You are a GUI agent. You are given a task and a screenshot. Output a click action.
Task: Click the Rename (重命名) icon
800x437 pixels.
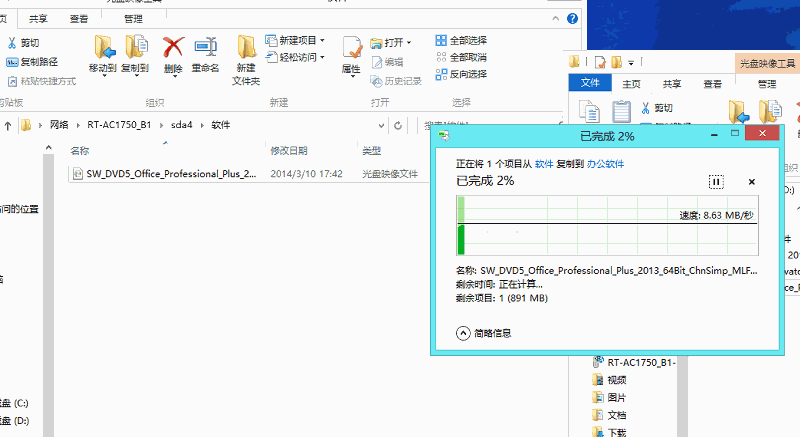pyautogui.click(x=206, y=47)
